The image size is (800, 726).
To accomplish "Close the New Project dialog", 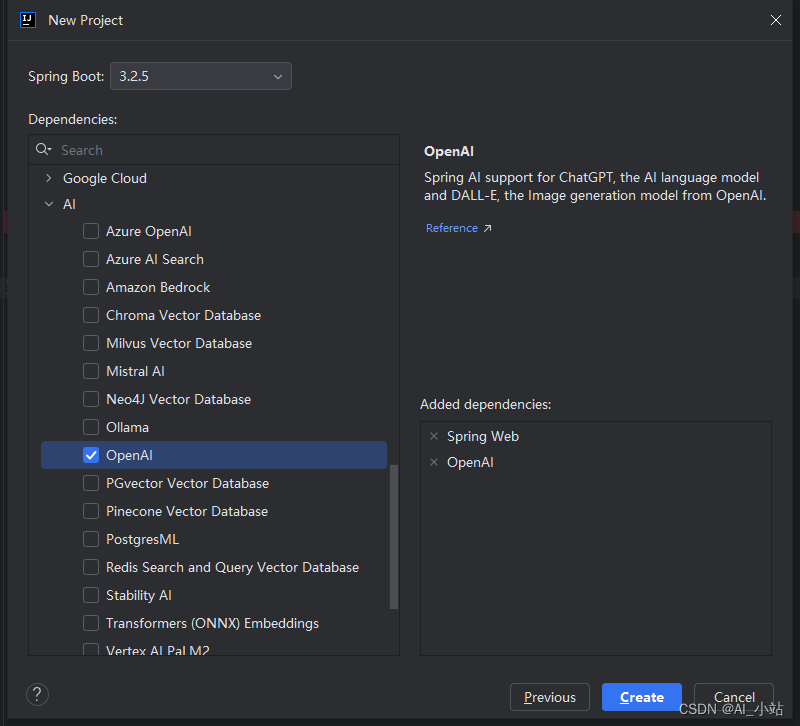I will (x=776, y=20).
